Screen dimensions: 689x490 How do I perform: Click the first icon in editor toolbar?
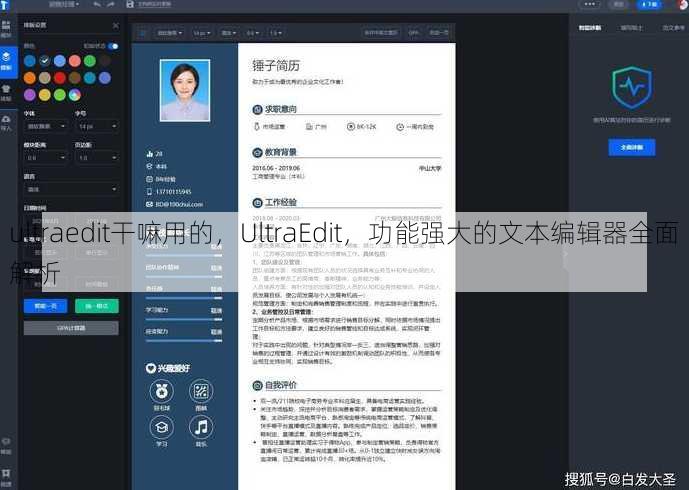click(x=143, y=33)
